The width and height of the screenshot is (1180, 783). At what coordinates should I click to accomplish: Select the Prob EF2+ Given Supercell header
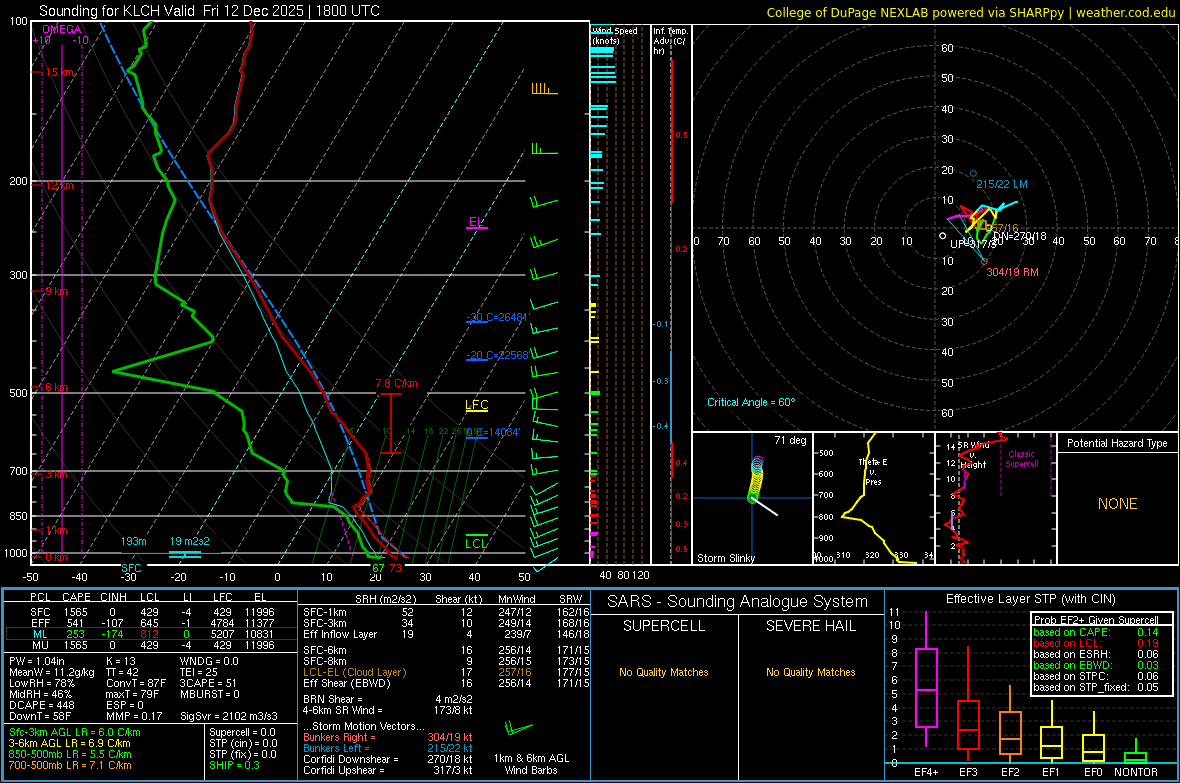(x=1096, y=620)
